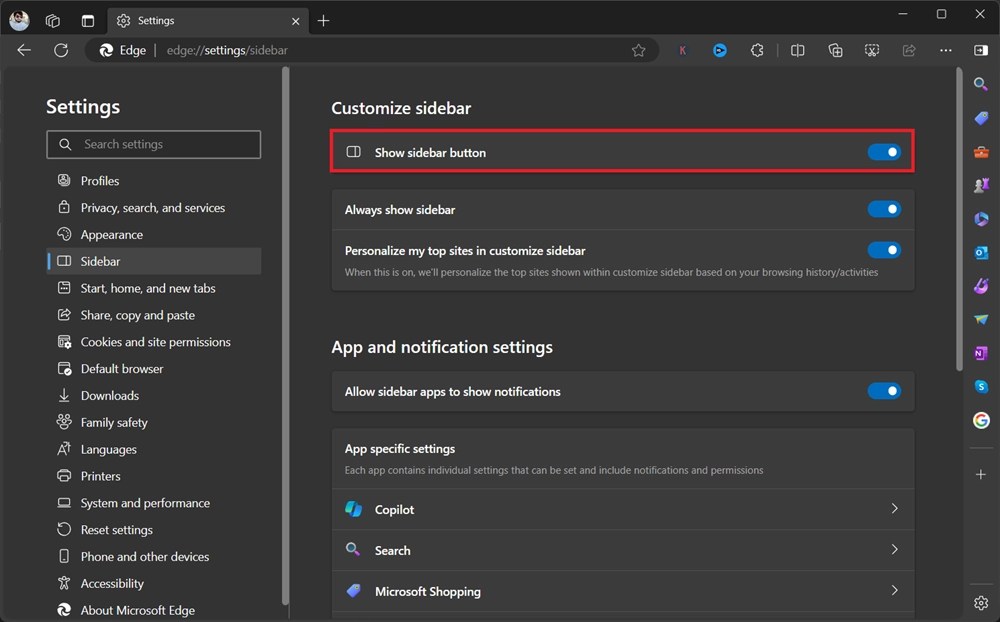The image size is (1000, 622).
Task: Toggle Show sidebar button off
Action: [883, 152]
